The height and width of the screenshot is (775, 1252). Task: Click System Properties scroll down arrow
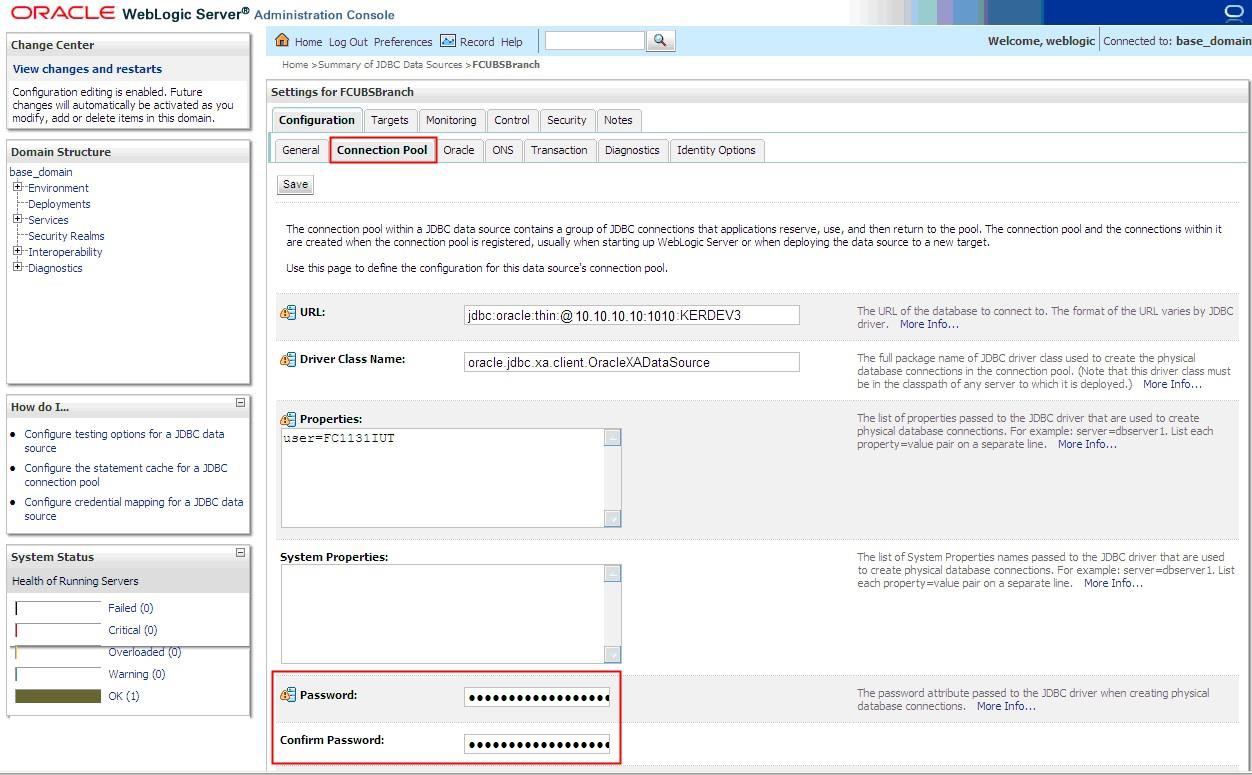613,655
